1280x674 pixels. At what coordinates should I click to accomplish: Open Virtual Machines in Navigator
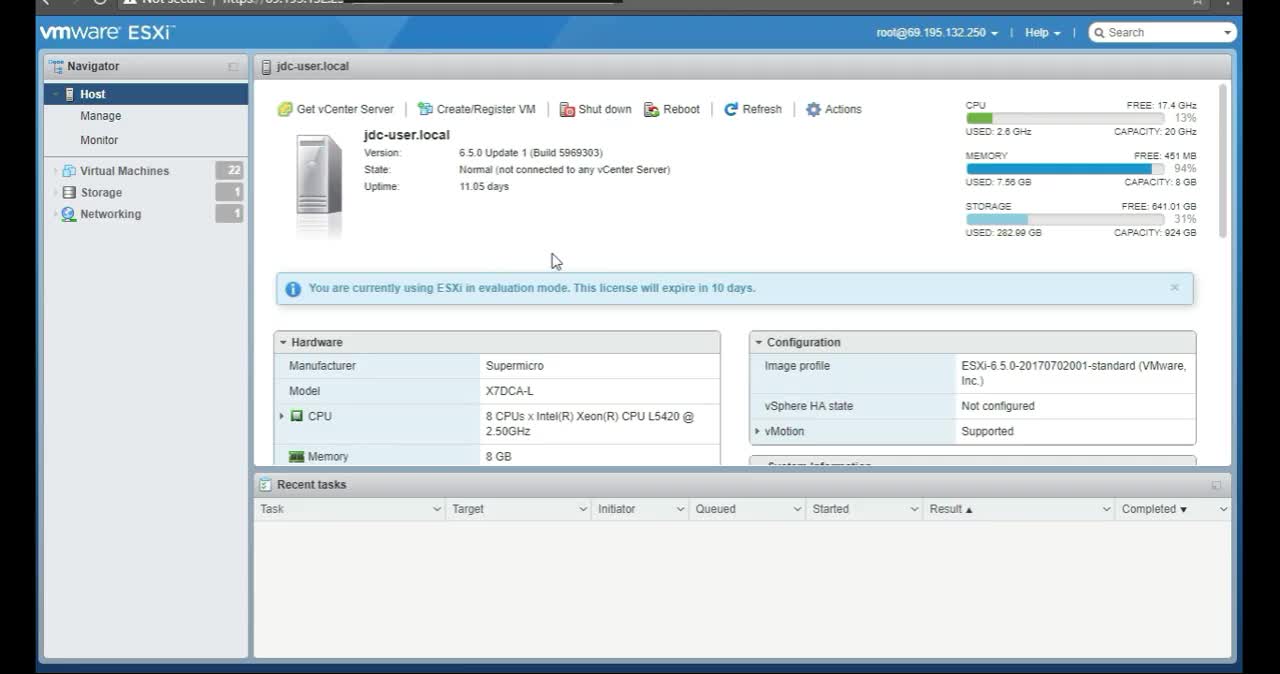point(124,171)
